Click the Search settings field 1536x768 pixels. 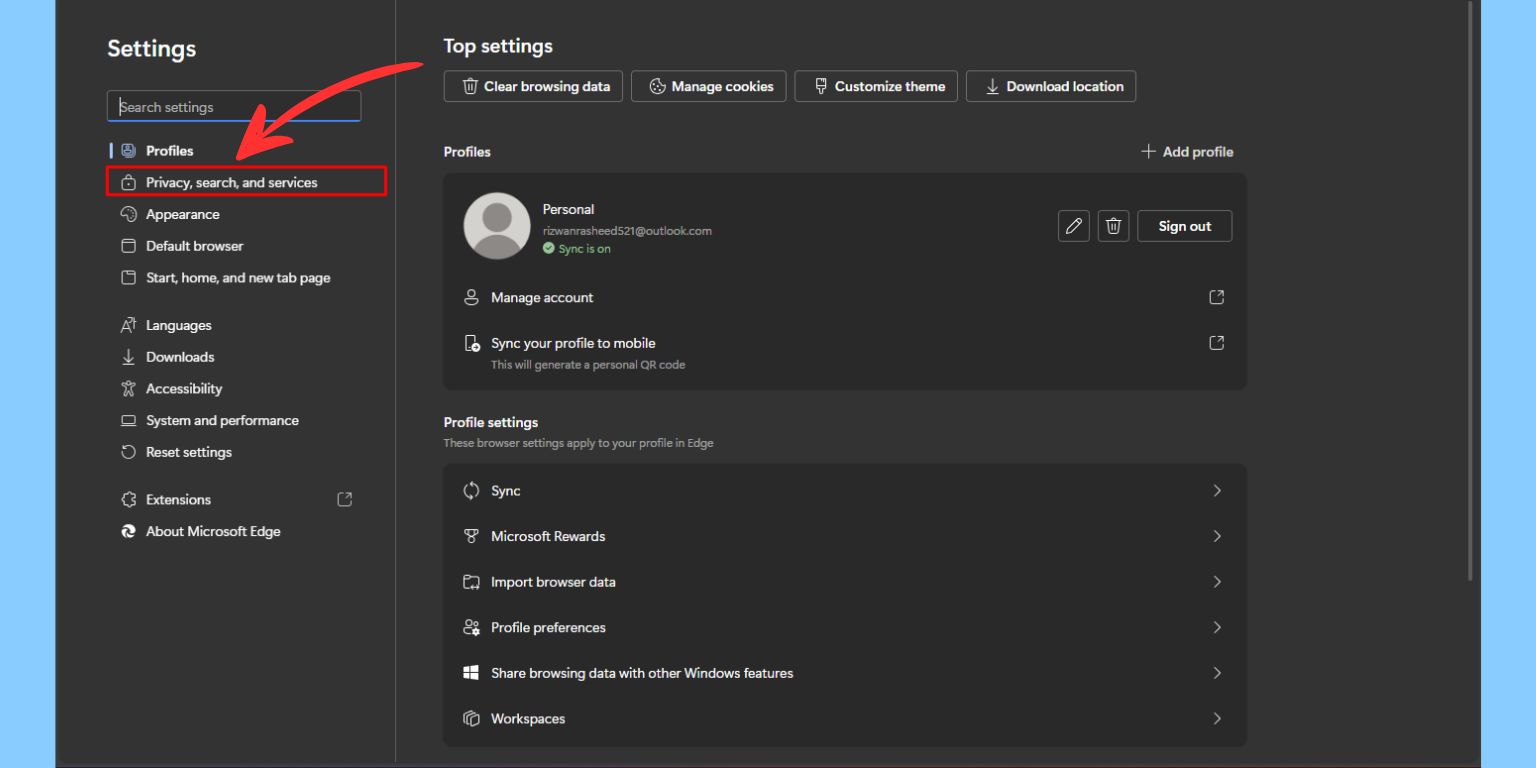pyautogui.click(x=234, y=107)
